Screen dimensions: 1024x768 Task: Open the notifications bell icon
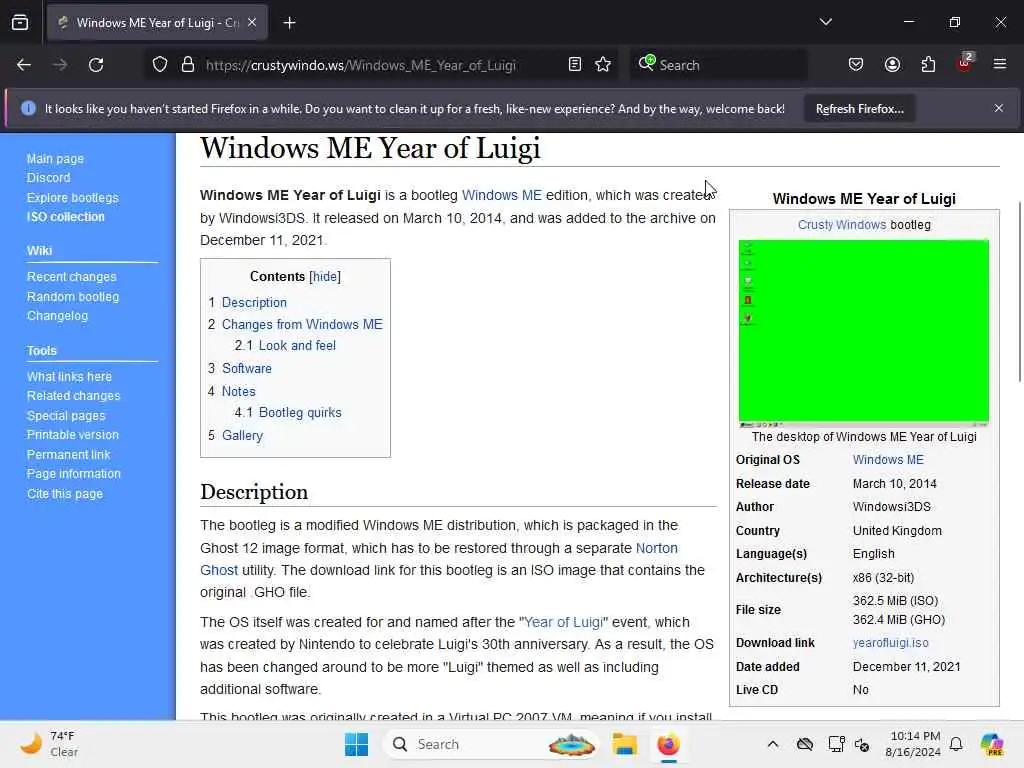(x=956, y=744)
